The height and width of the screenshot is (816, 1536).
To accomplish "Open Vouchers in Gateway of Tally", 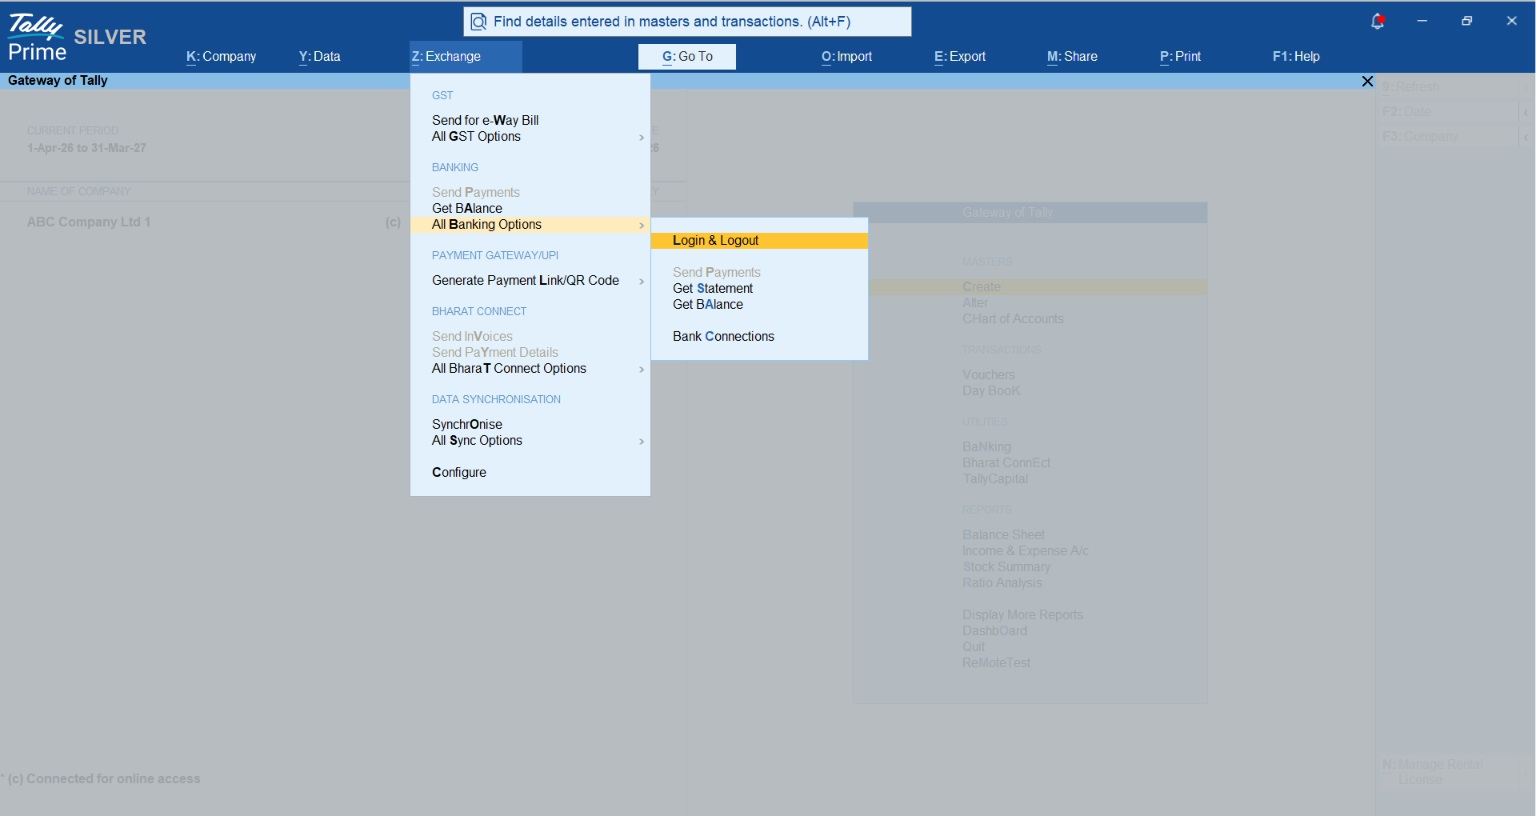I will 988,375.
